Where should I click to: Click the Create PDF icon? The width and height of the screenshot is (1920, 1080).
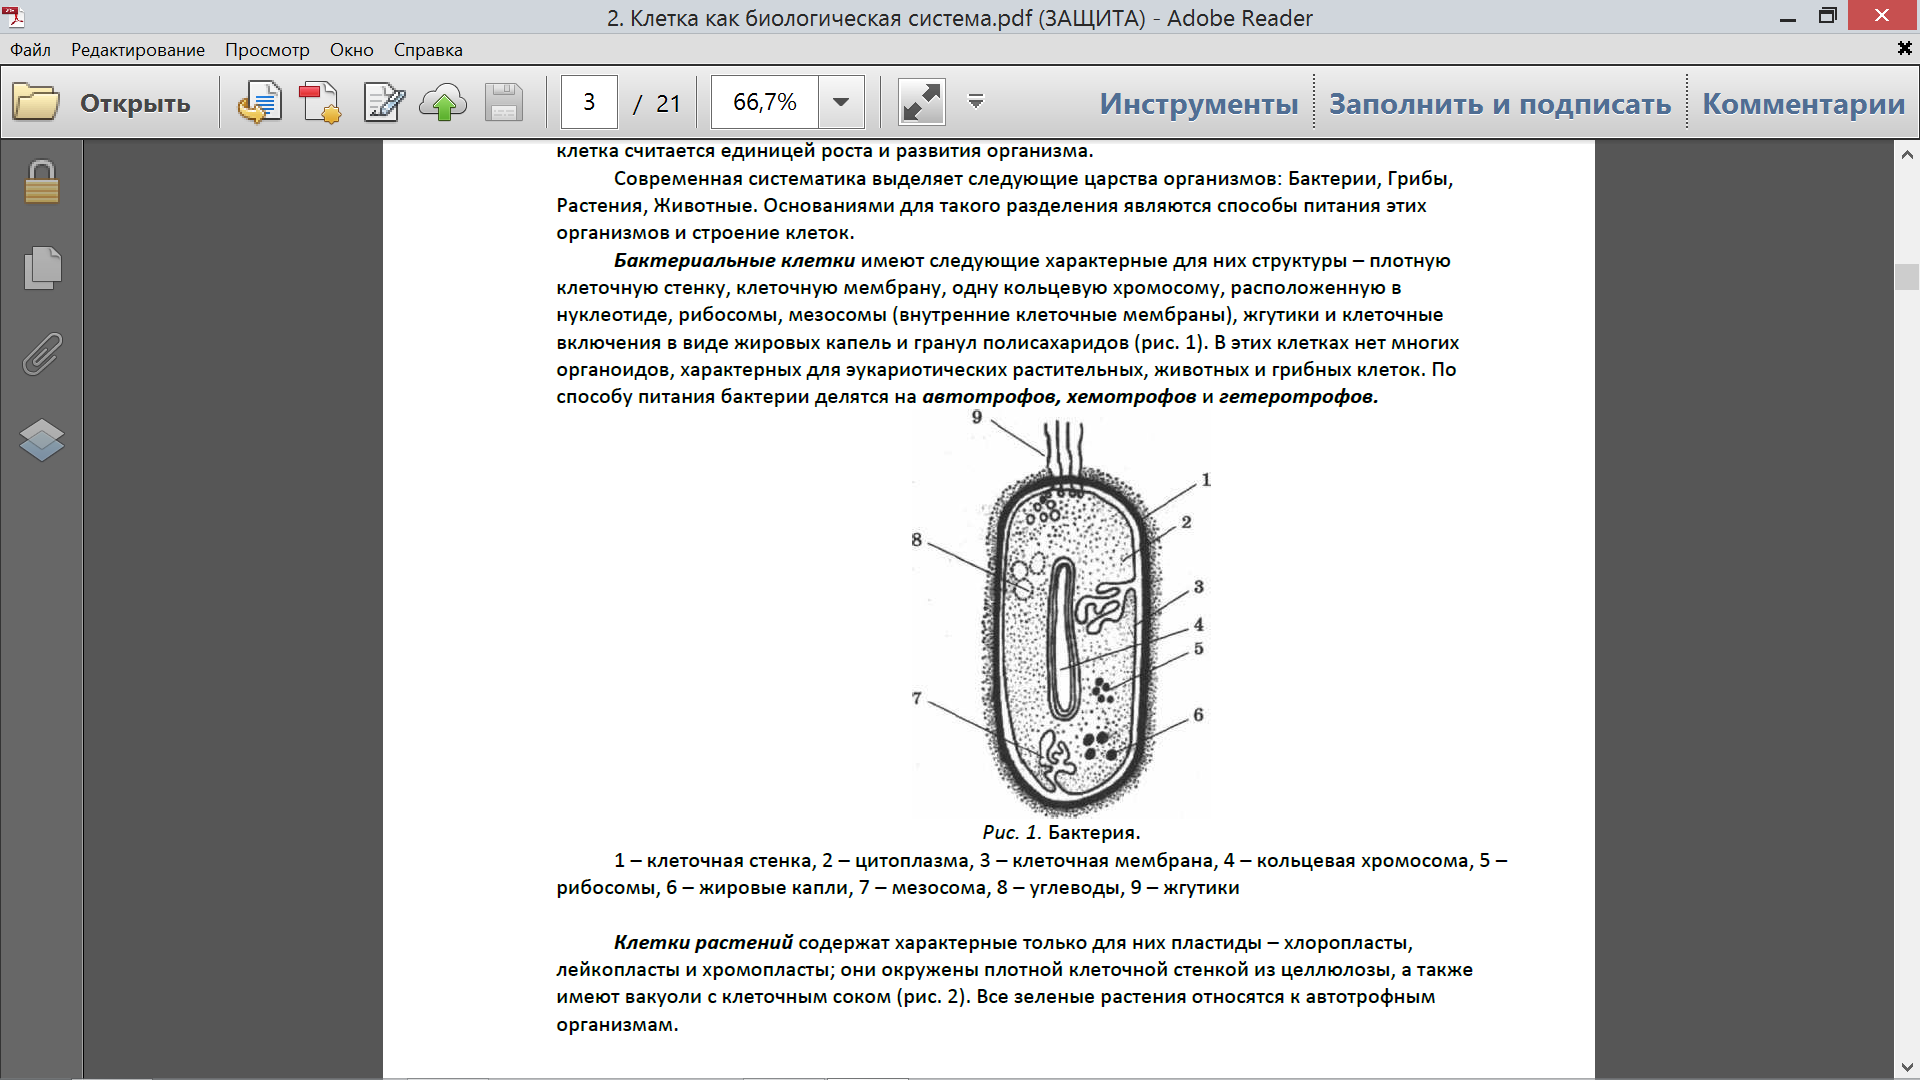(320, 102)
